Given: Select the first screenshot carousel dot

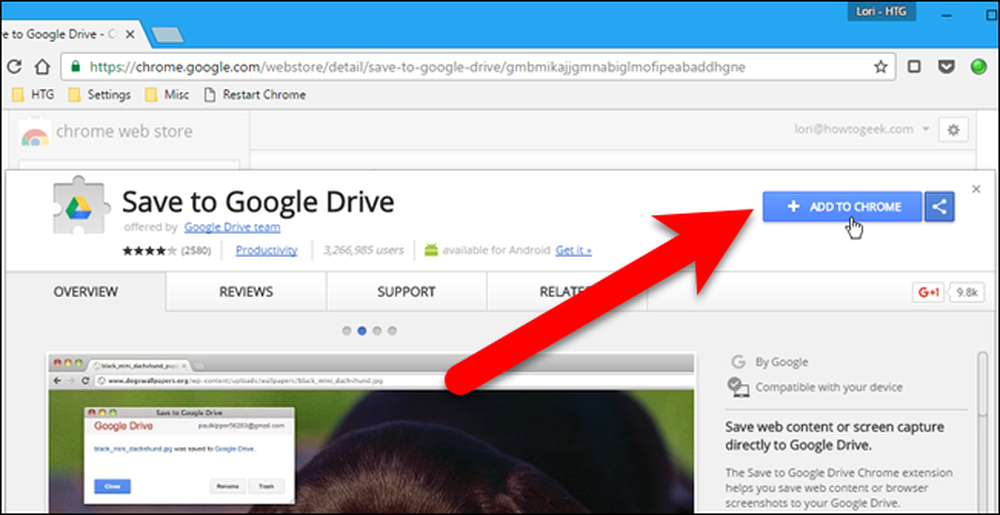Looking at the screenshot, I should point(346,331).
